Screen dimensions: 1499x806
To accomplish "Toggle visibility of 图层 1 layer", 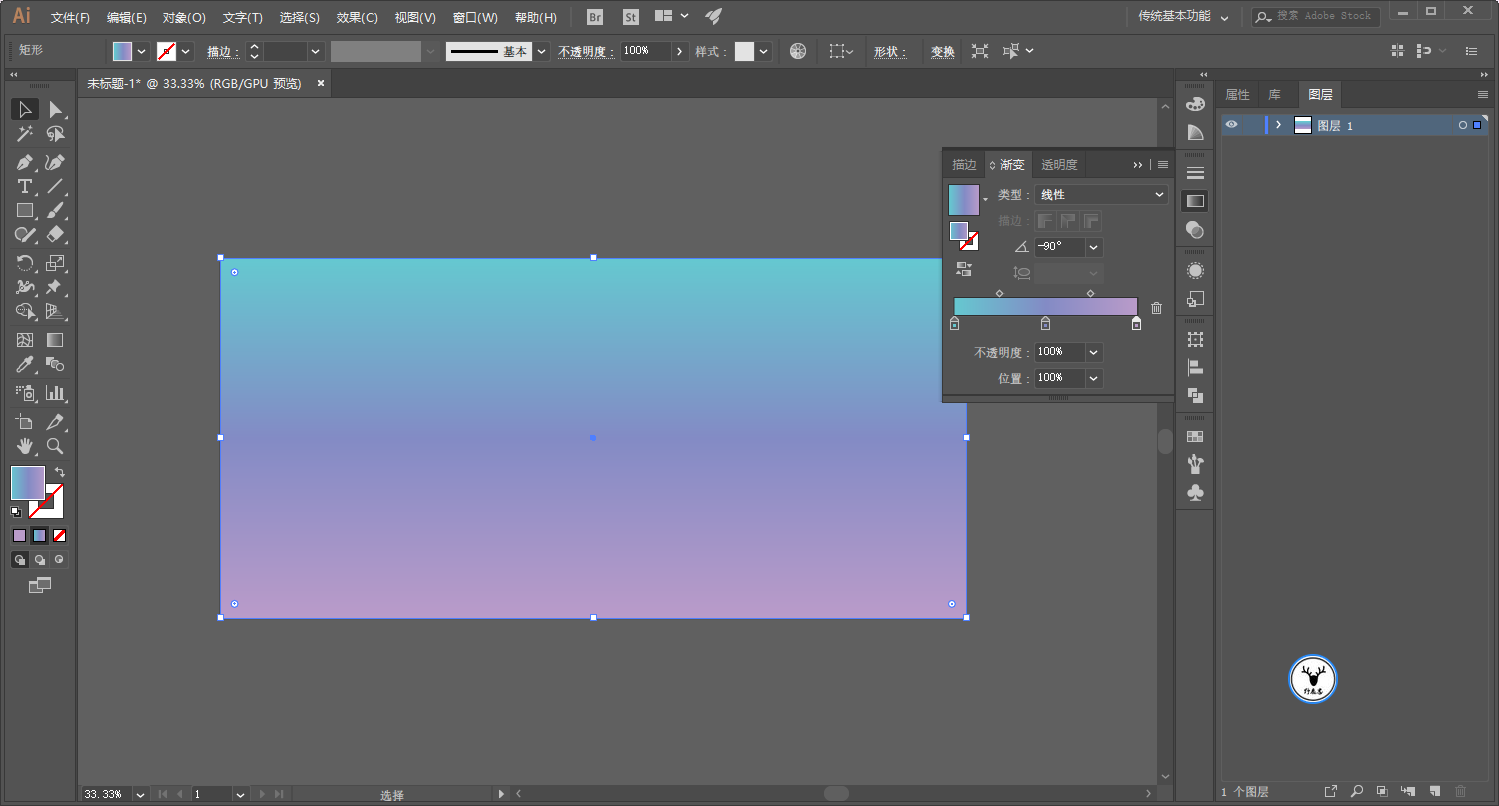I will tap(1232, 125).
